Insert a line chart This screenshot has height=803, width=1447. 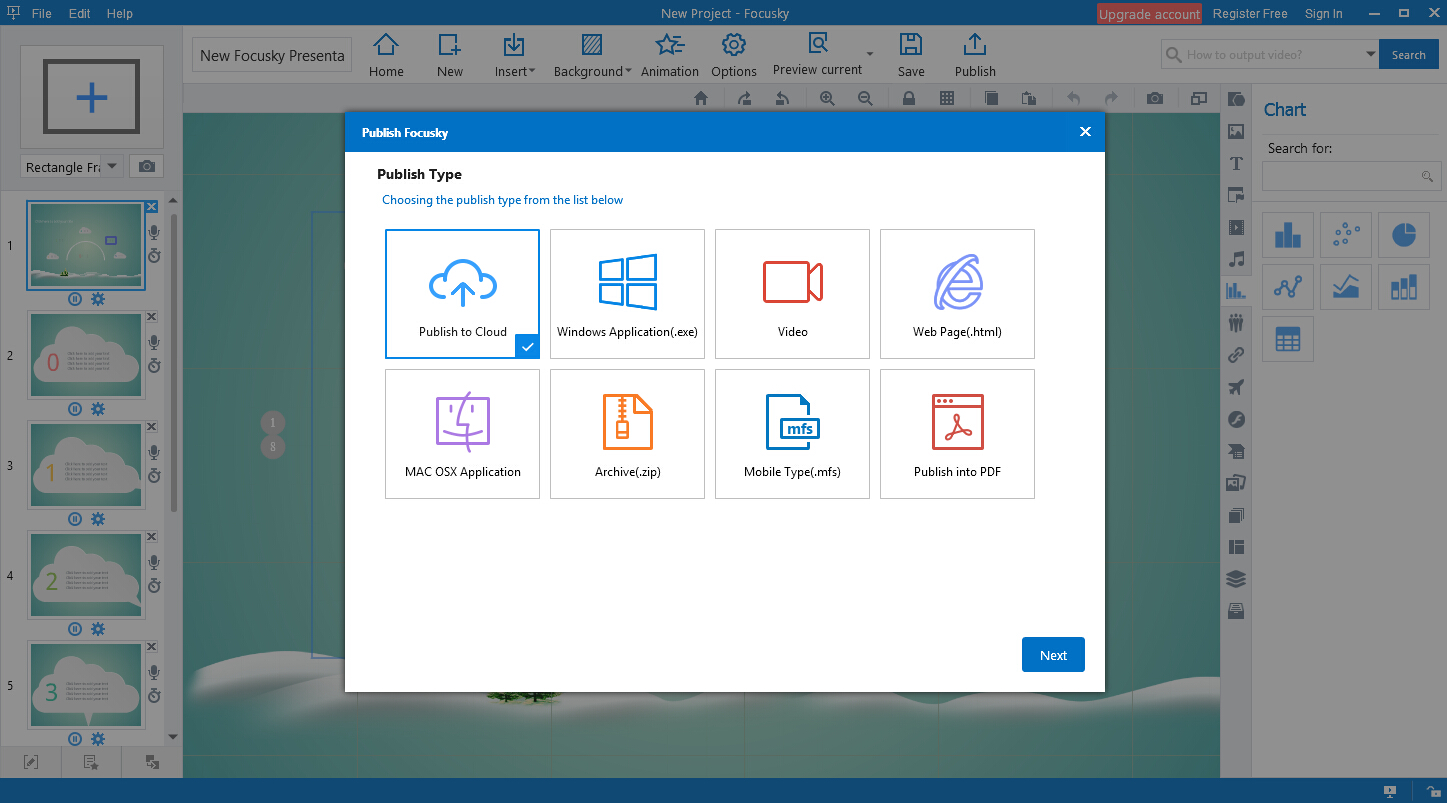pos(1288,288)
